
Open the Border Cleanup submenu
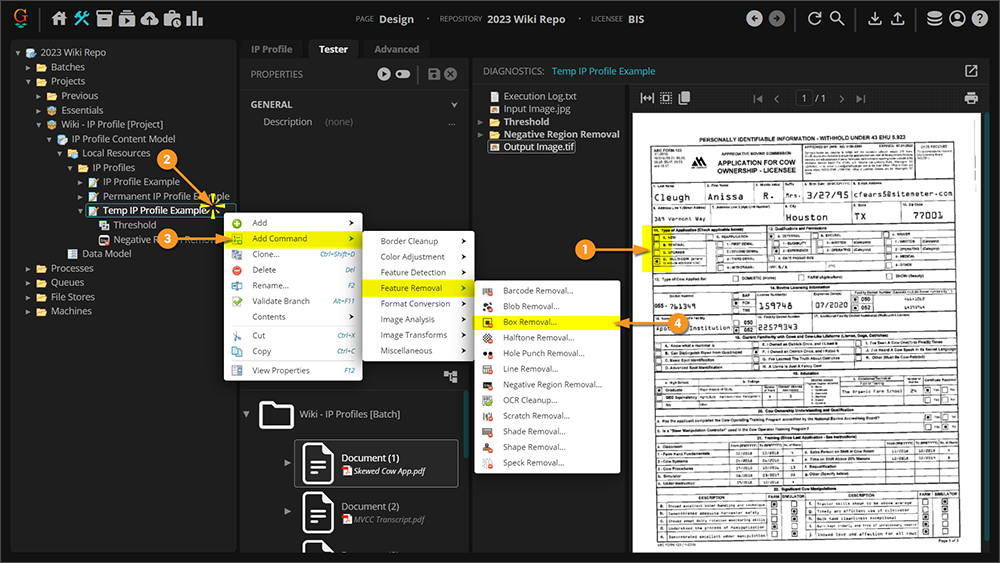coord(418,241)
